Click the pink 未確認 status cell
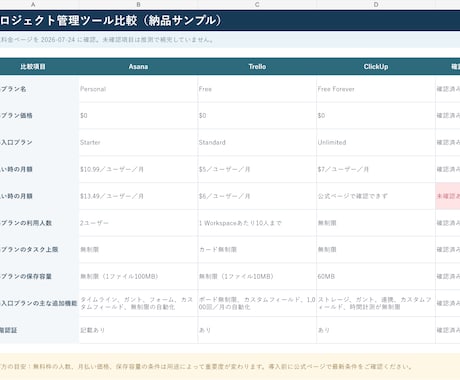This screenshot has width=460, height=380. (x=448, y=196)
